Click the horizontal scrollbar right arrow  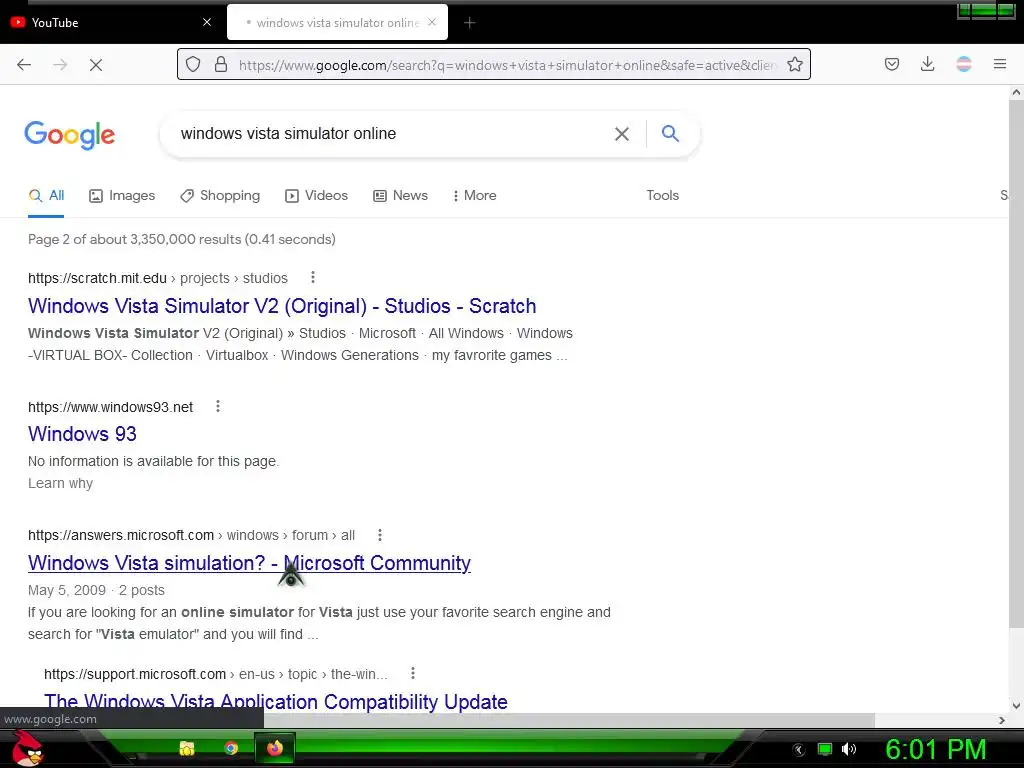pyautogui.click(x=1002, y=720)
